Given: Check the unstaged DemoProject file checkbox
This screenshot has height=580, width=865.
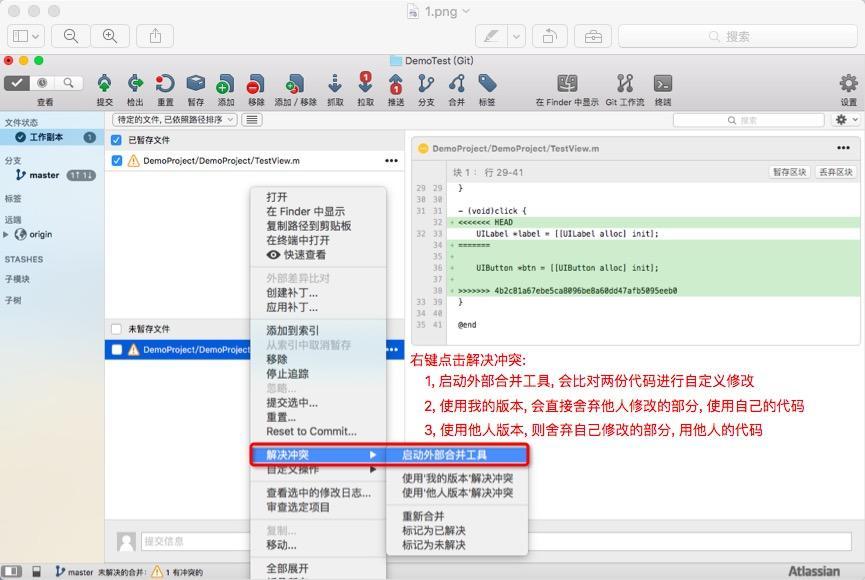Looking at the screenshot, I should pyautogui.click(x=116, y=349).
